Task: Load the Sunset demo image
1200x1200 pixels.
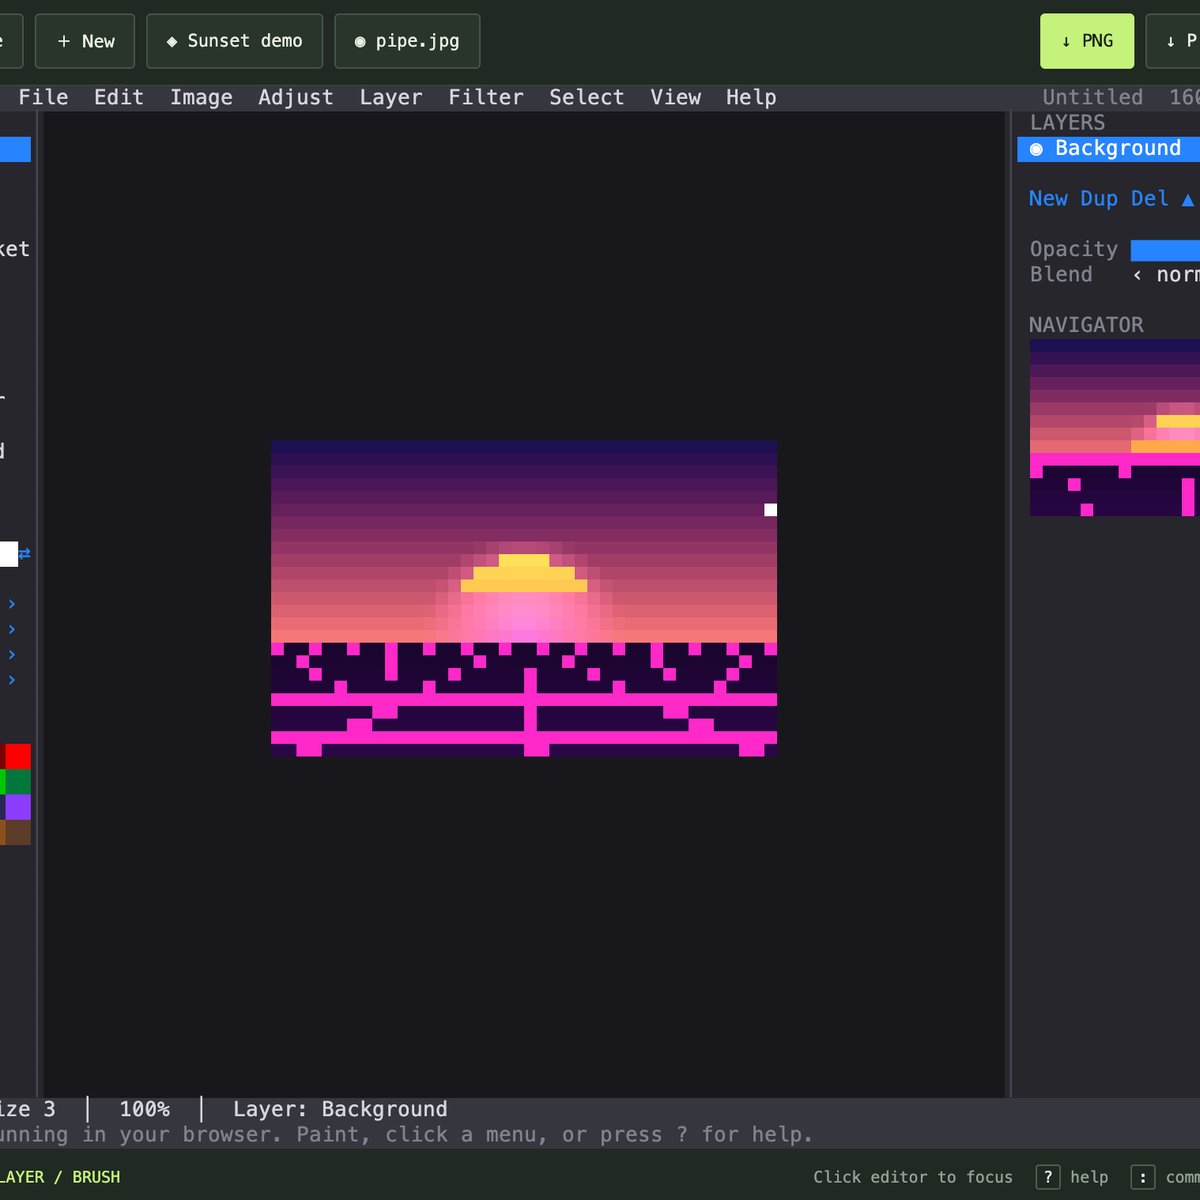Action: click(235, 41)
